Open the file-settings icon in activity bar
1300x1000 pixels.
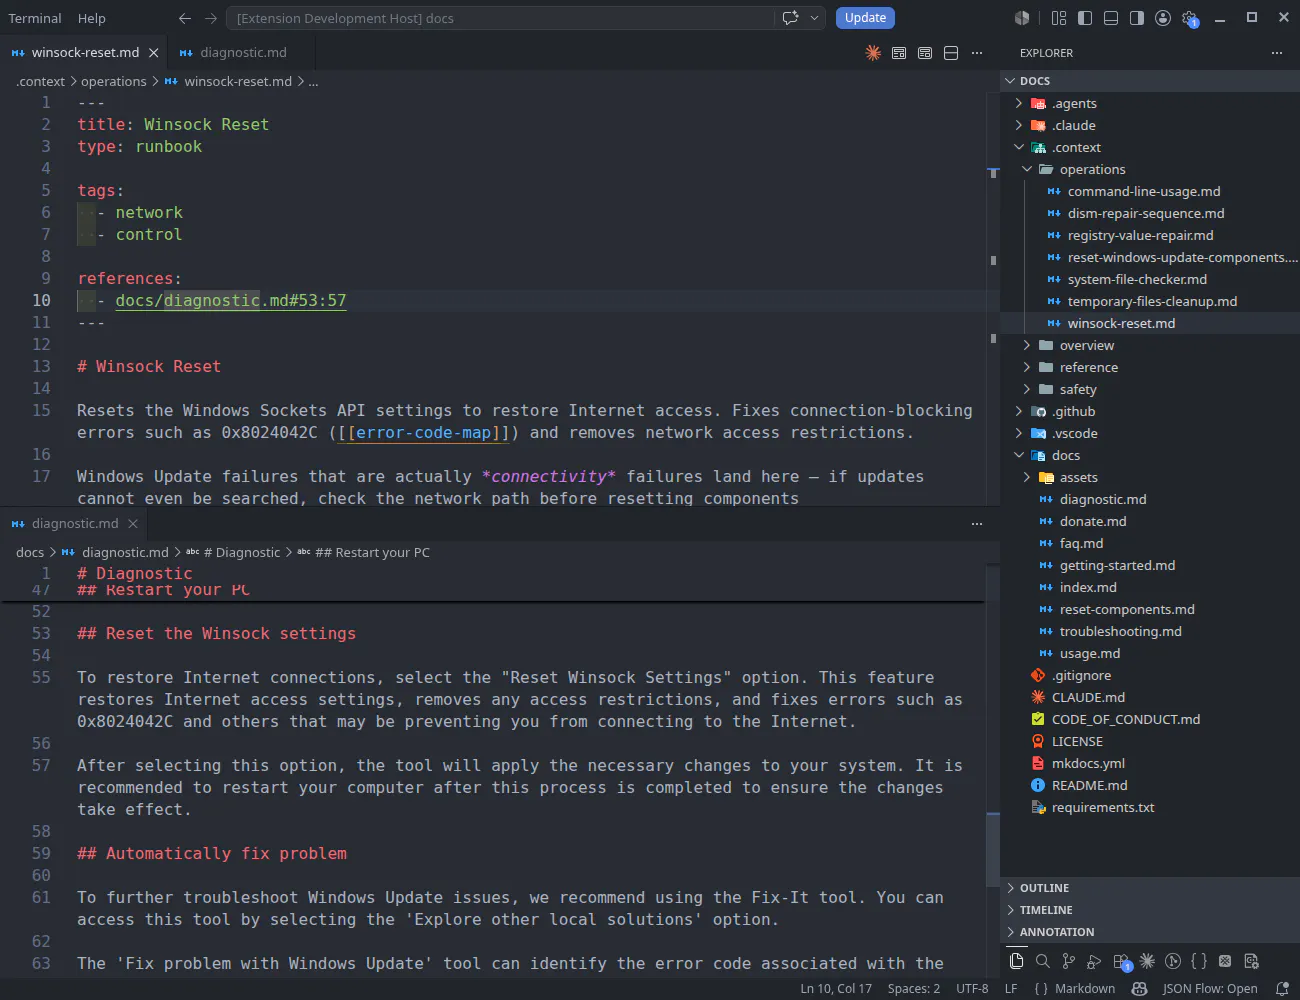coord(1251,961)
